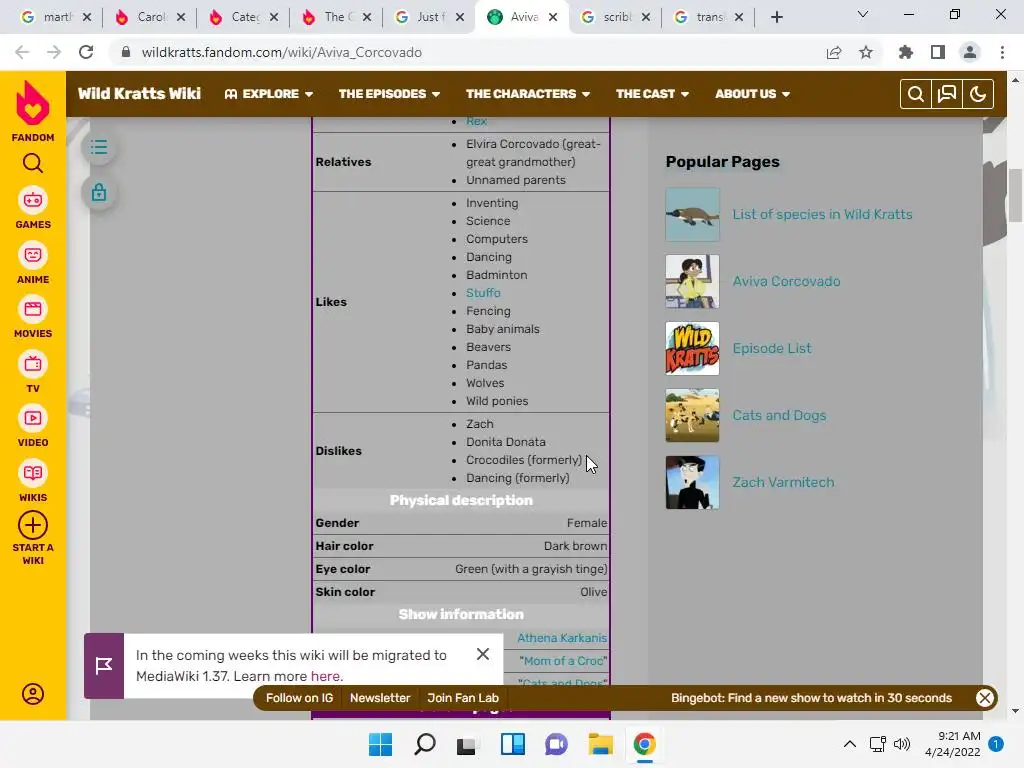This screenshot has width=1024, height=768.
Task: Close the MediaWiki migration notice
Action: tap(483, 654)
